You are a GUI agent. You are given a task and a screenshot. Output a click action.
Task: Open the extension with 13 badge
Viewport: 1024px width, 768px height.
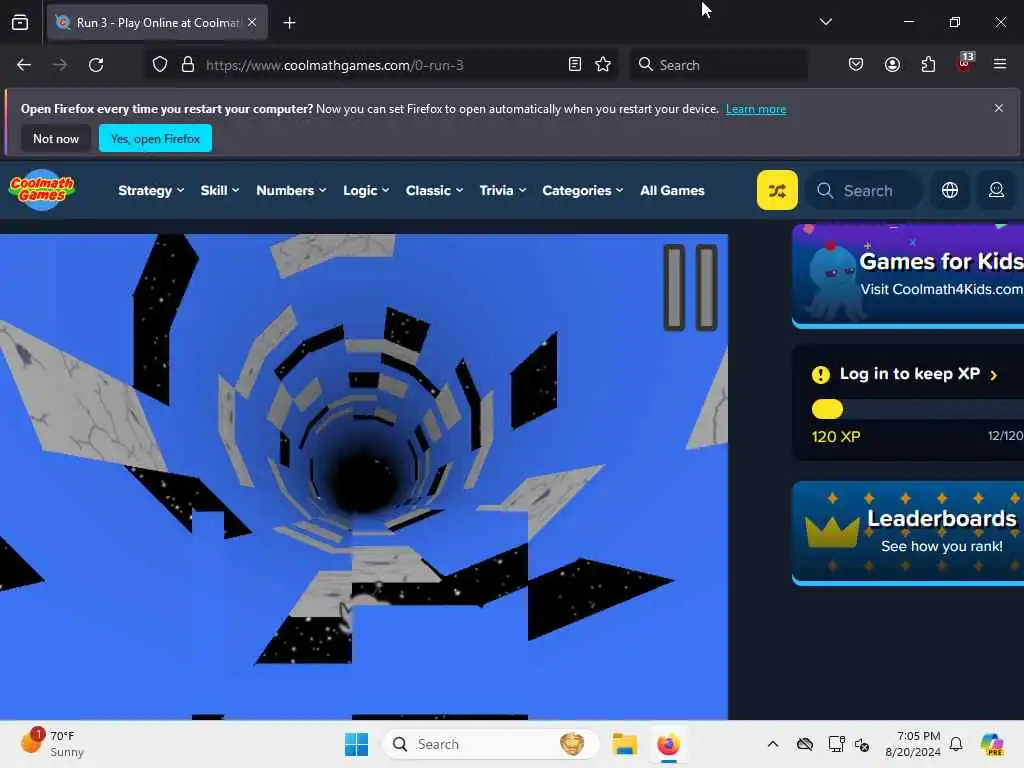coord(965,63)
